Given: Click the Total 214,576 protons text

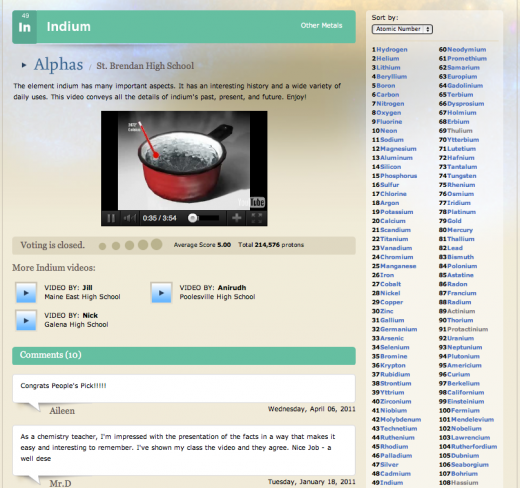Looking at the screenshot, I should tap(271, 245).
